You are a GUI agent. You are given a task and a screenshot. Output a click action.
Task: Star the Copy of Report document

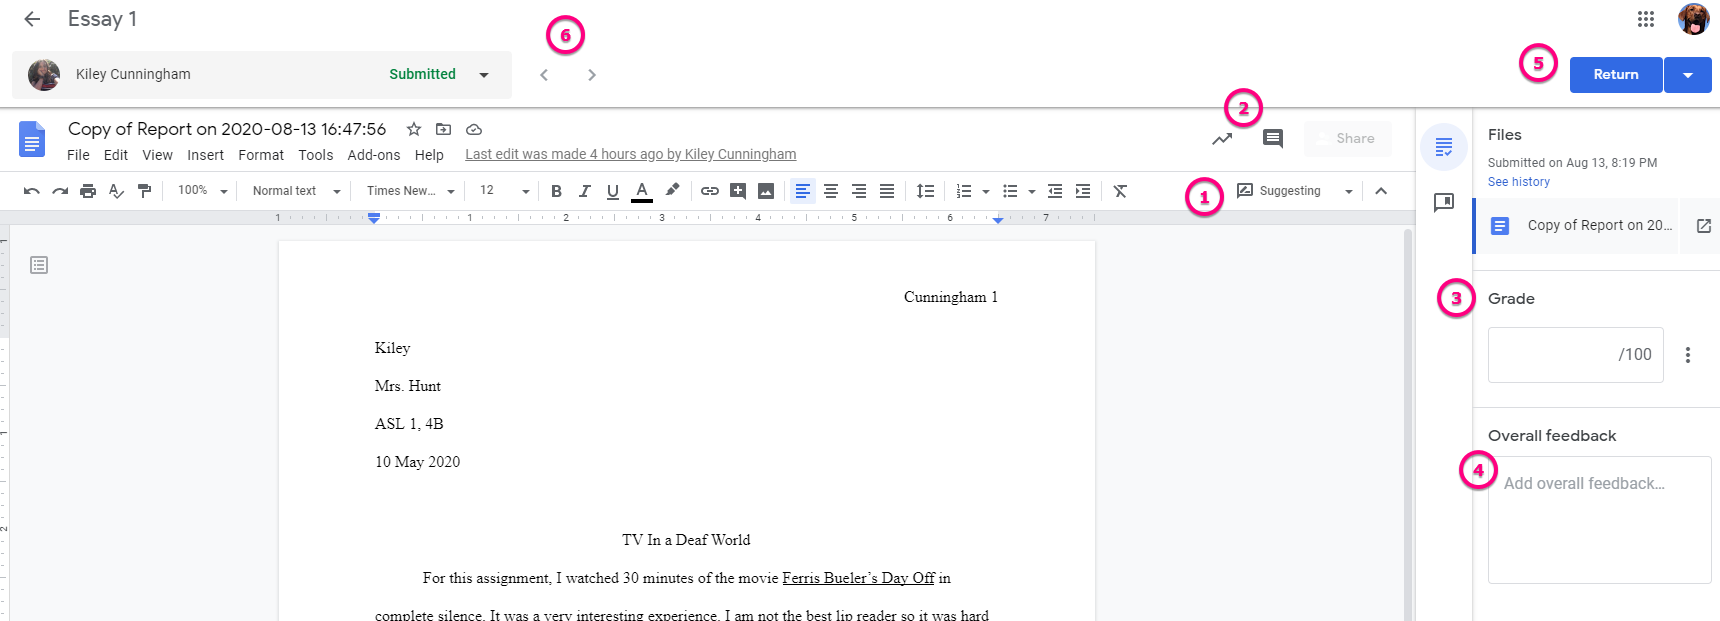tap(413, 129)
